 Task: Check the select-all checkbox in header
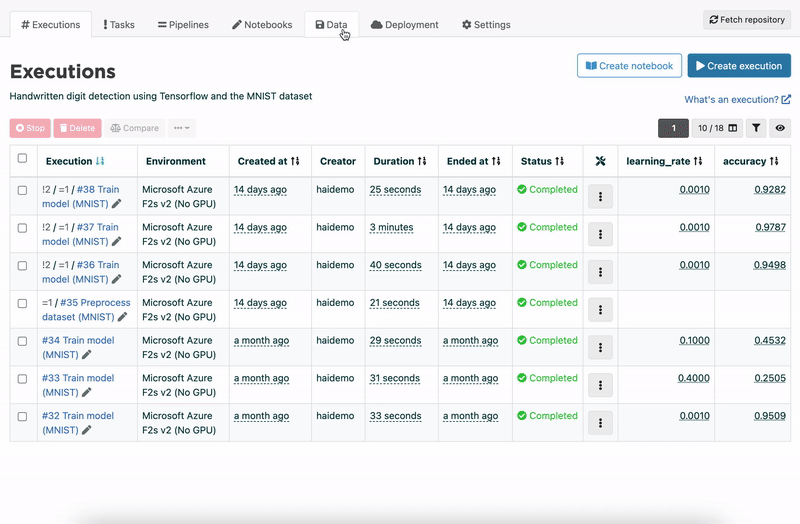(22, 158)
